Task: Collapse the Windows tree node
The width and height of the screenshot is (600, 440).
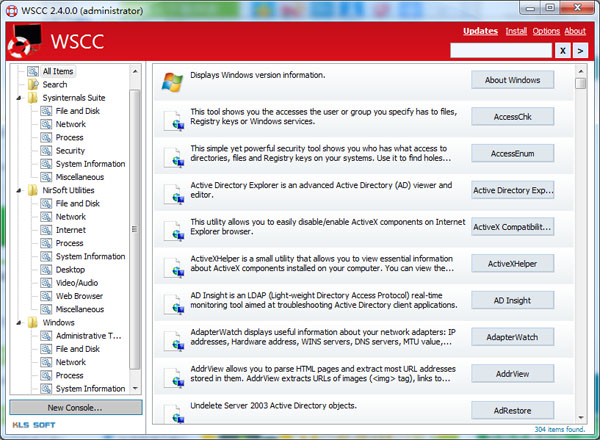Action: 19,323
